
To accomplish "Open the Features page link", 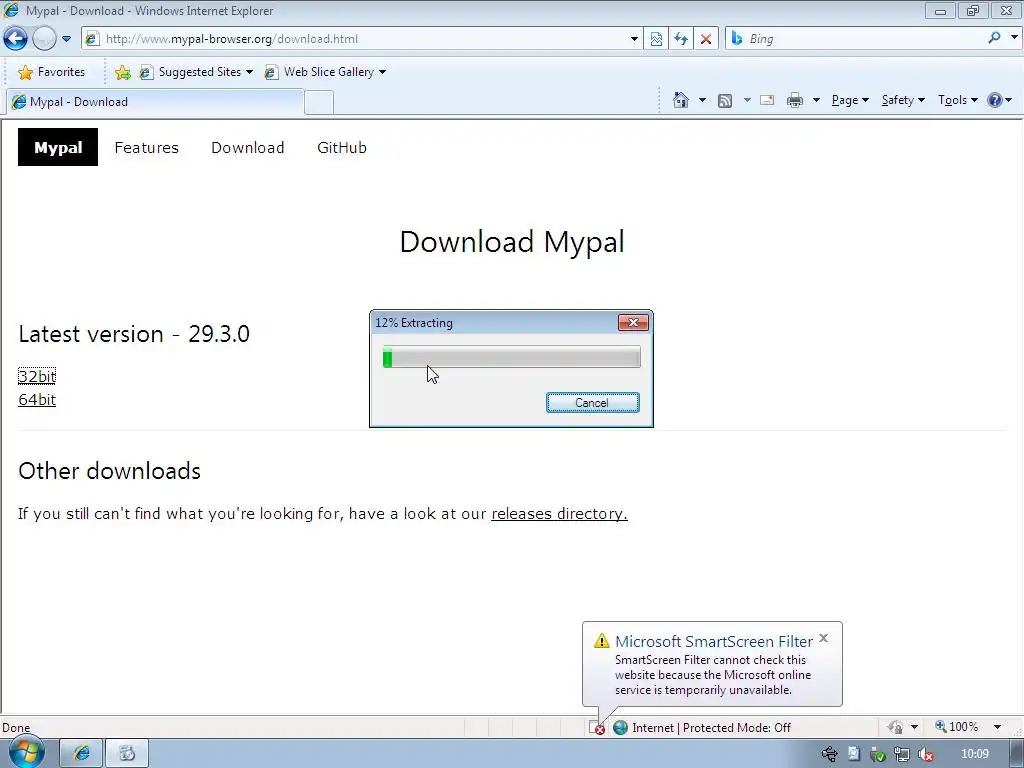I will pyautogui.click(x=146, y=148).
